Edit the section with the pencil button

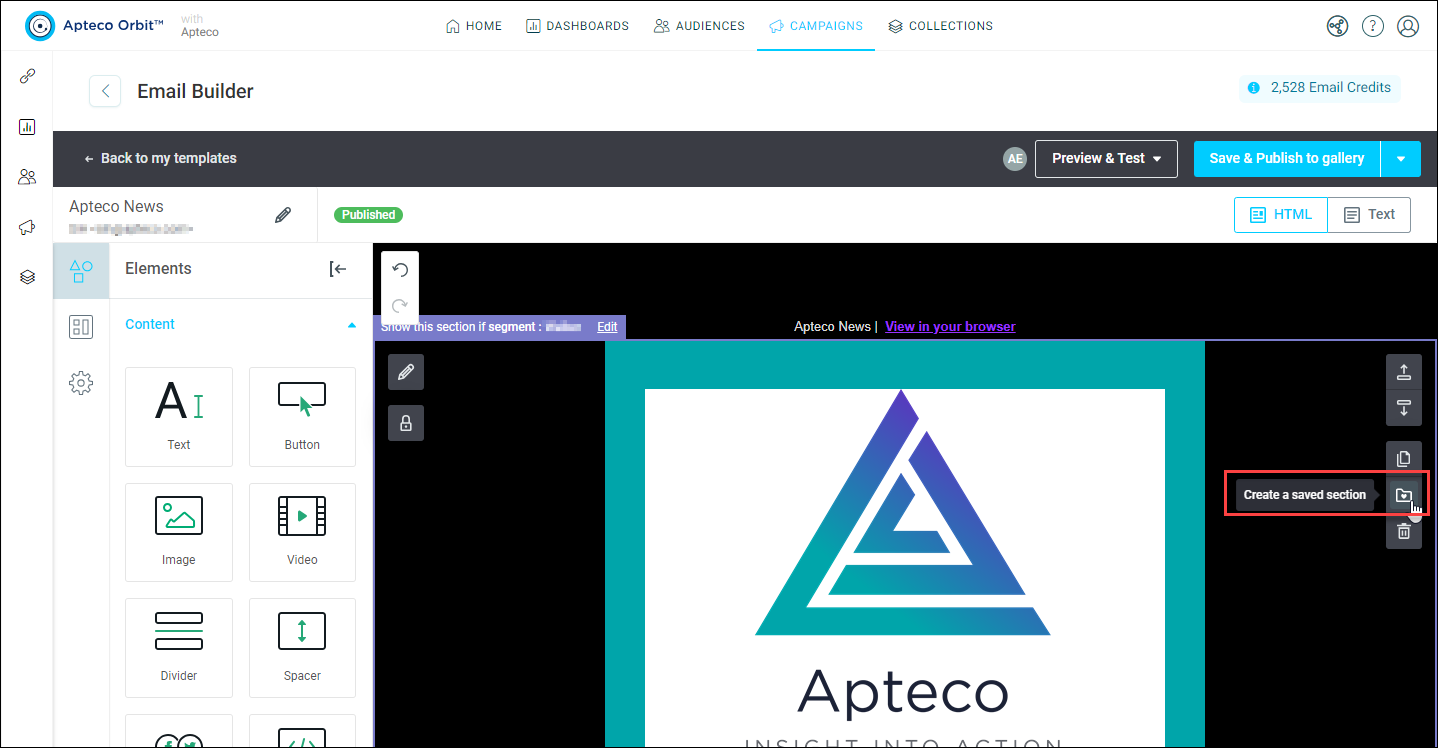(x=406, y=372)
